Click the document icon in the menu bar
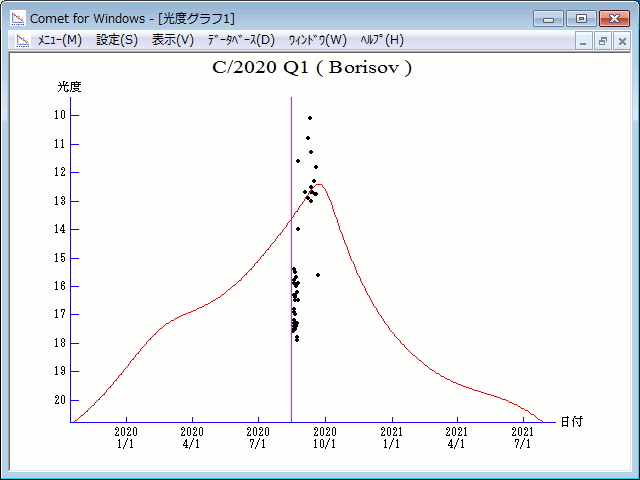 (x=23, y=40)
